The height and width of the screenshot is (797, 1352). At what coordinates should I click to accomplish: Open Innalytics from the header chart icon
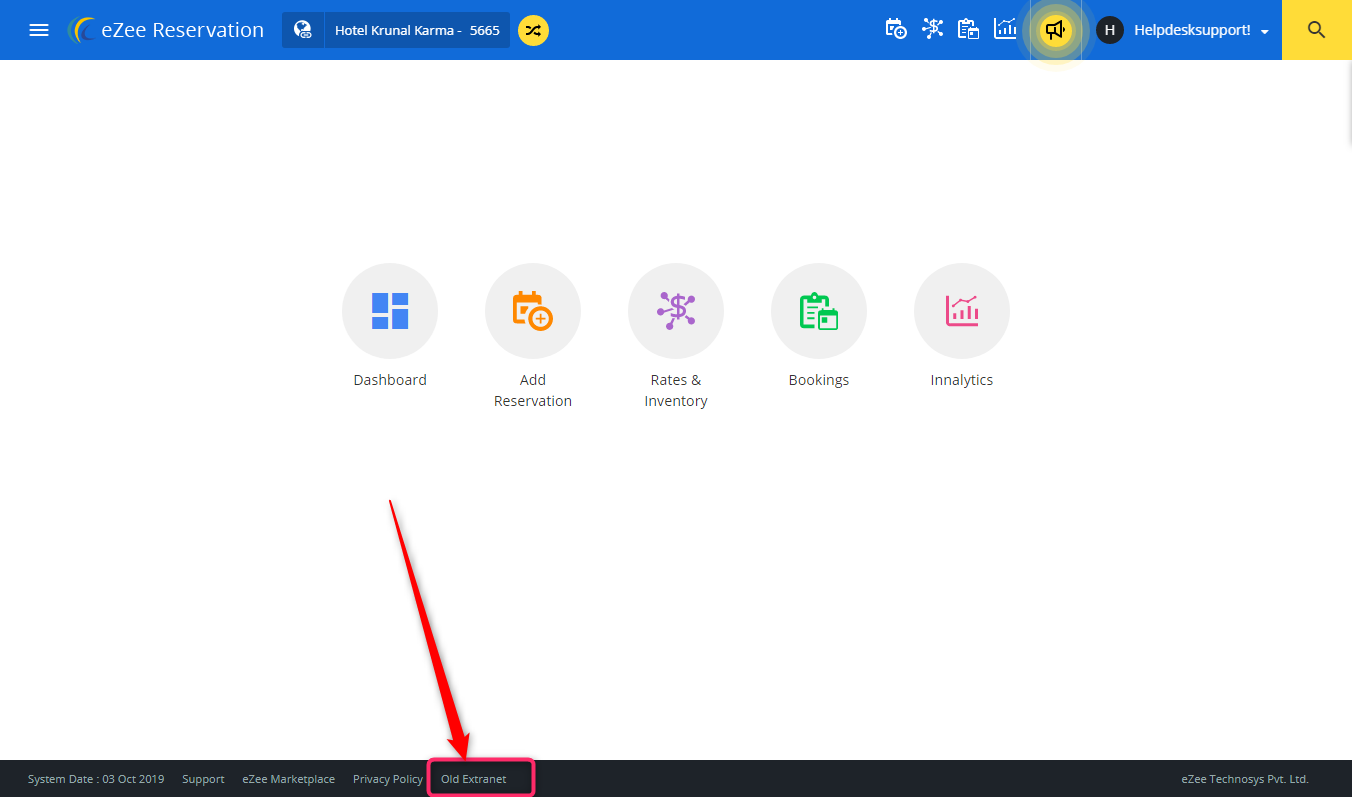[1005, 29]
